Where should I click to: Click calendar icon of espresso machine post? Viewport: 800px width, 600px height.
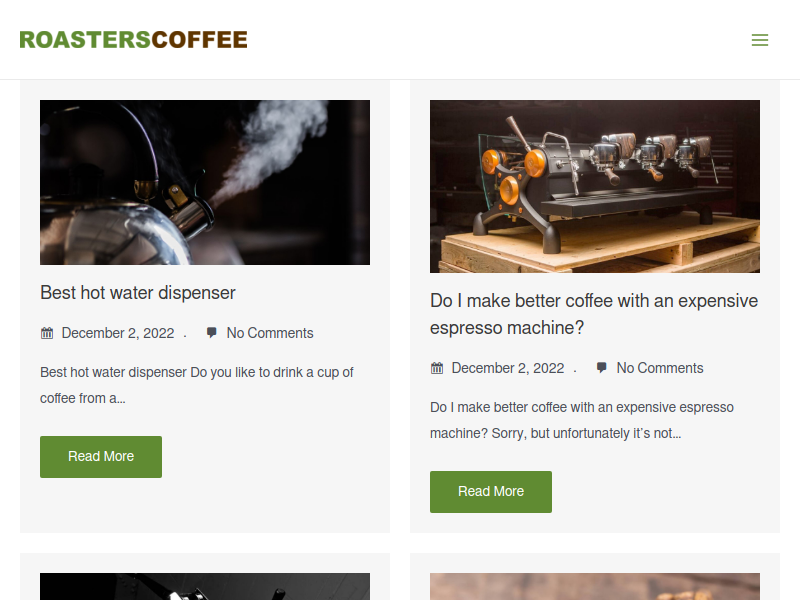(437, 368)
